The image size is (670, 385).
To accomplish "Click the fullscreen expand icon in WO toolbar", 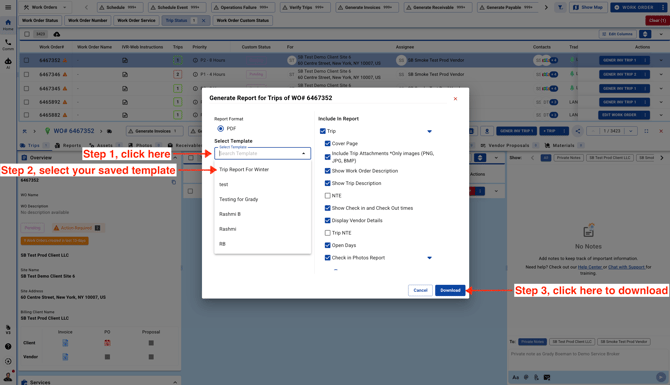I will coord(646,131).
